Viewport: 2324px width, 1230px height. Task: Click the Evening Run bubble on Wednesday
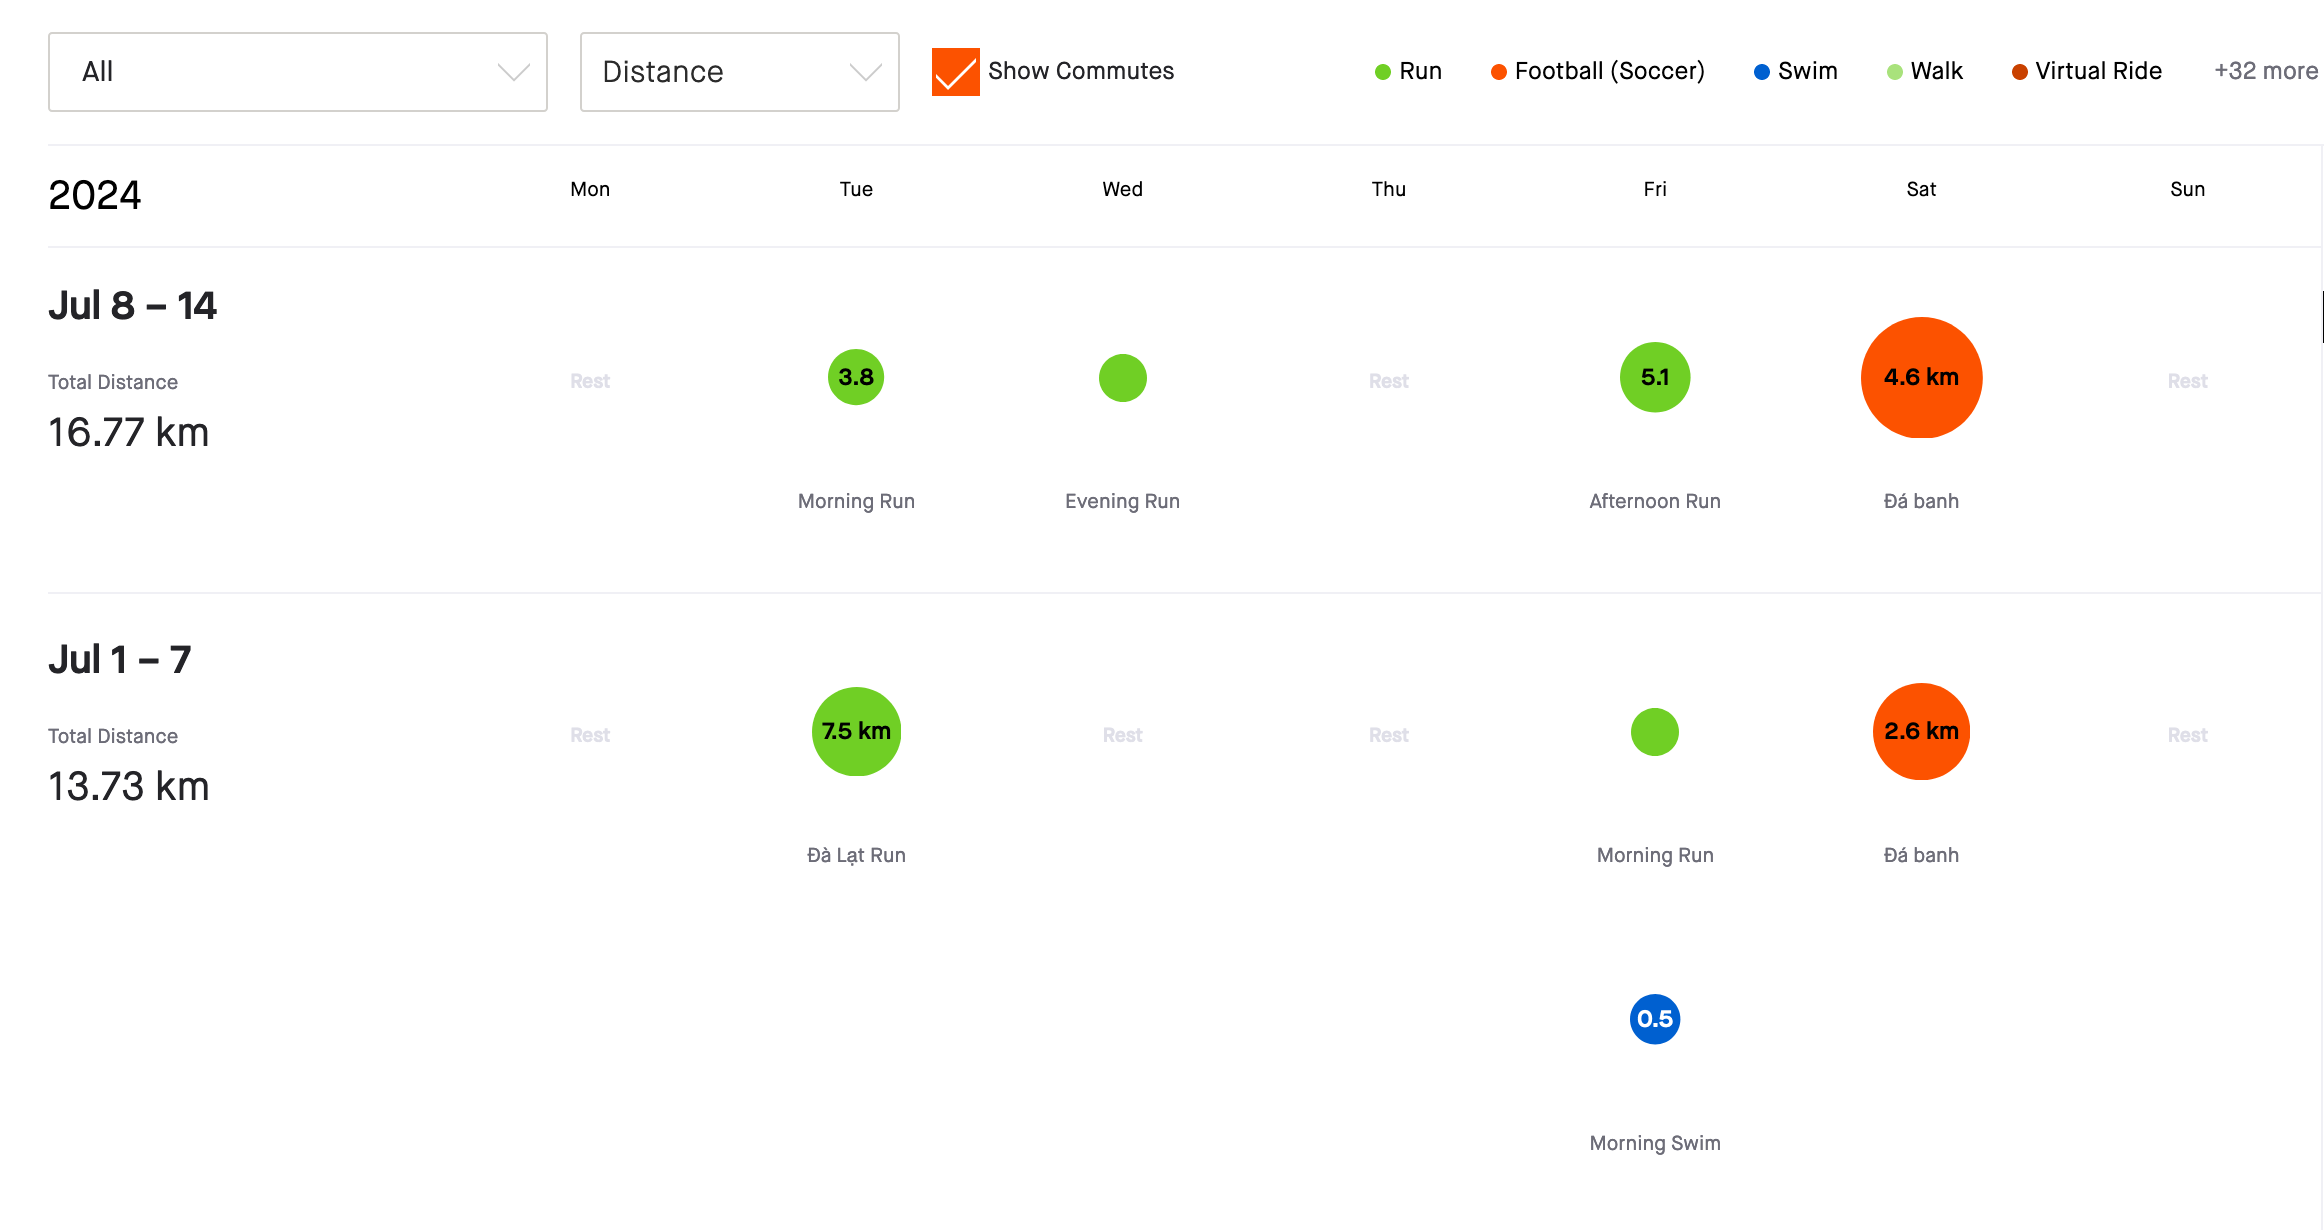coord(1122,377)
